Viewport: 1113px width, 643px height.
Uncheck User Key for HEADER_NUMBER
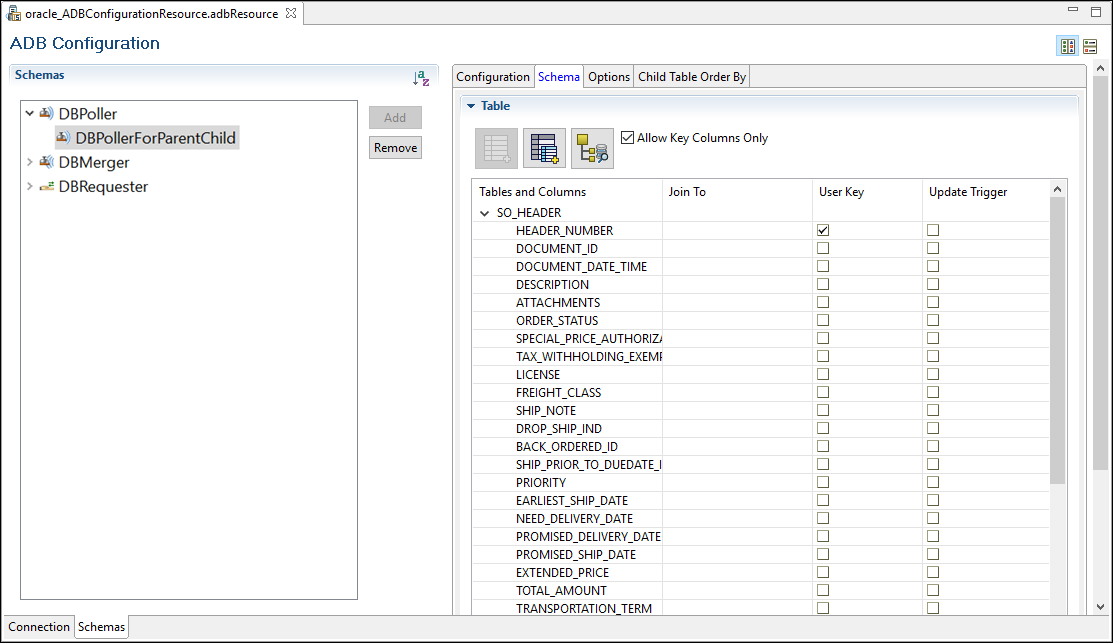click(x=823, y=230)
